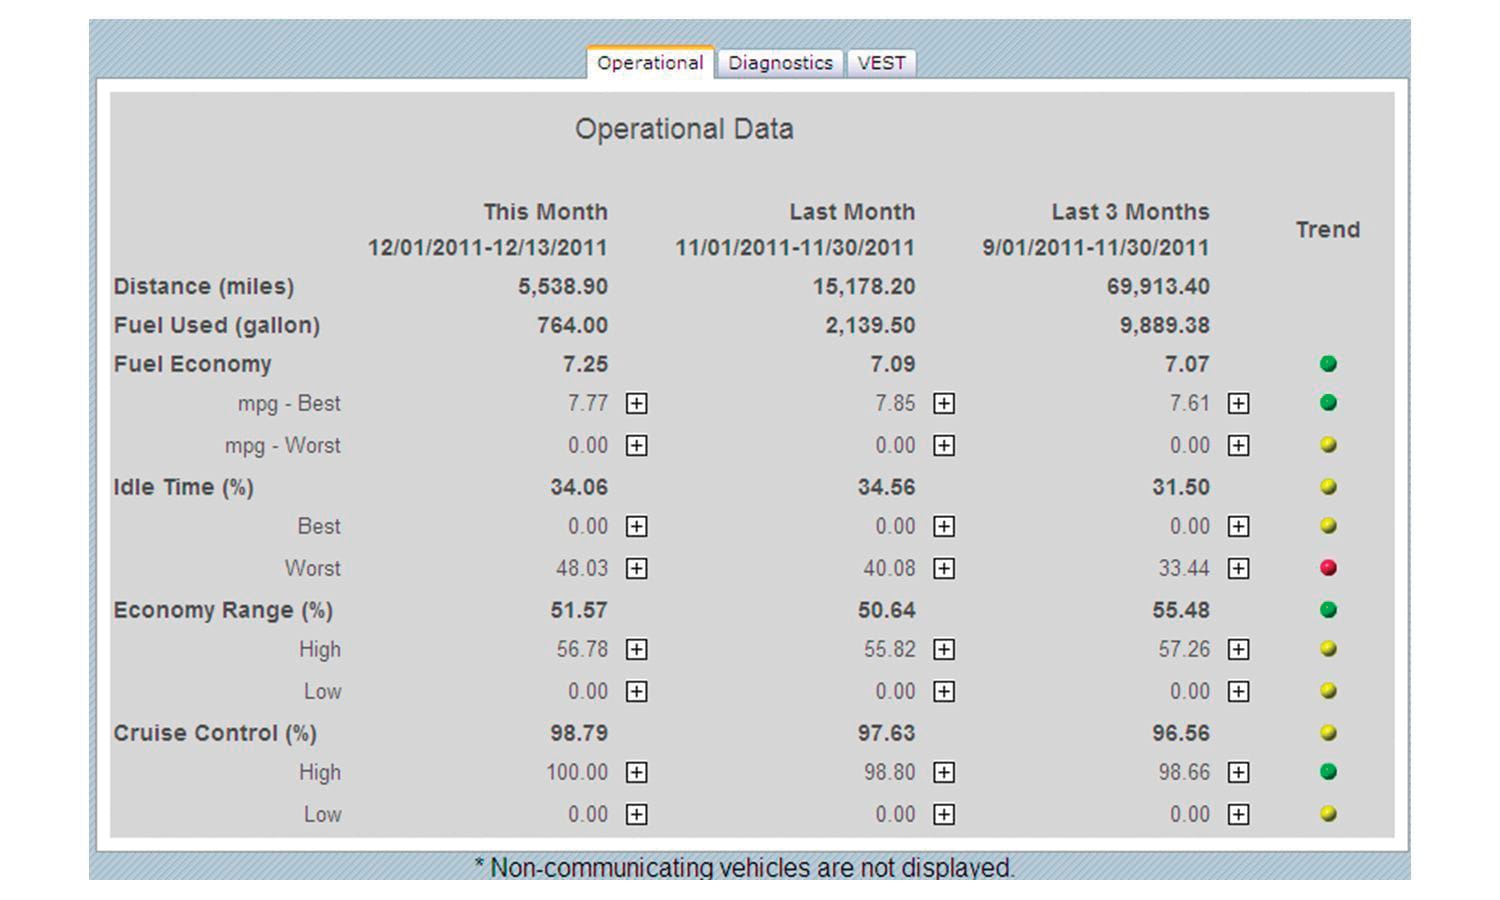Expand Cruise Control High 98.80 value
The width and height of the screenshot is (1500, 900).
coord(943,772)
